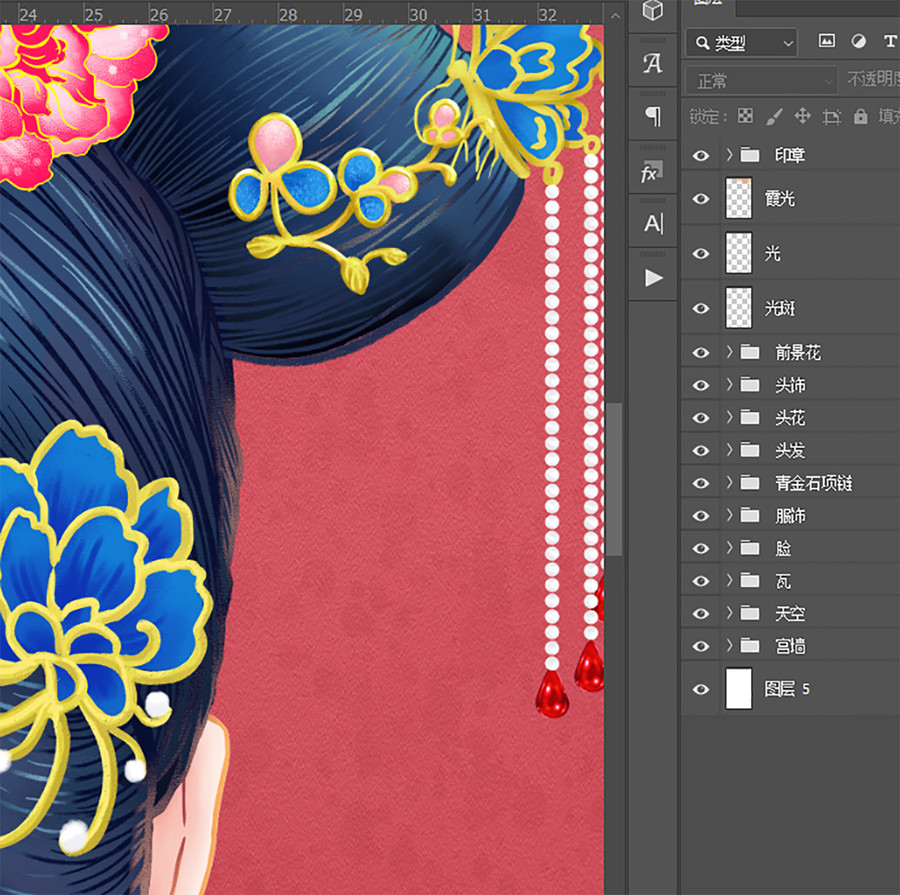Select 宫墙 group folder icon
This screenshot has width=900, height=895.
(750, 646)
